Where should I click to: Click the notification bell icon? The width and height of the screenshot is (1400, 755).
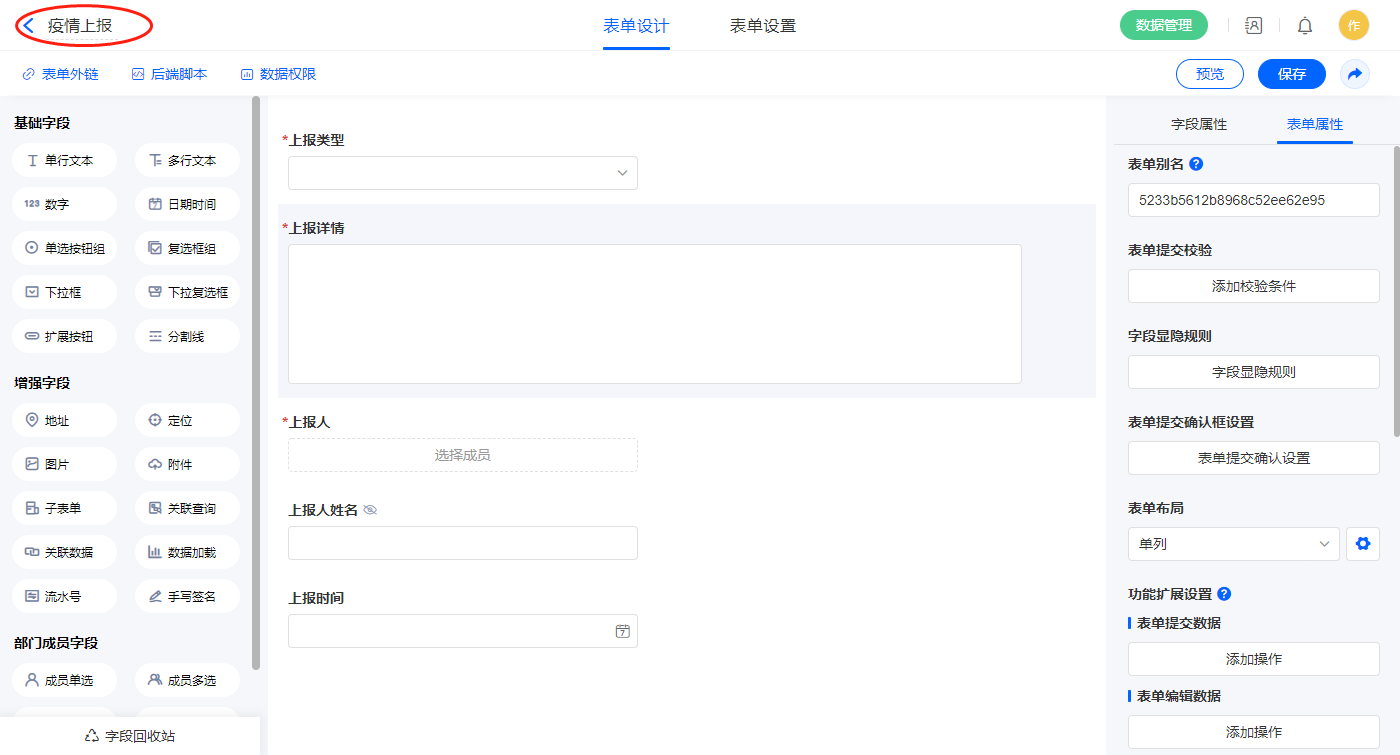pyautogui.click(x=1304, y=26)
